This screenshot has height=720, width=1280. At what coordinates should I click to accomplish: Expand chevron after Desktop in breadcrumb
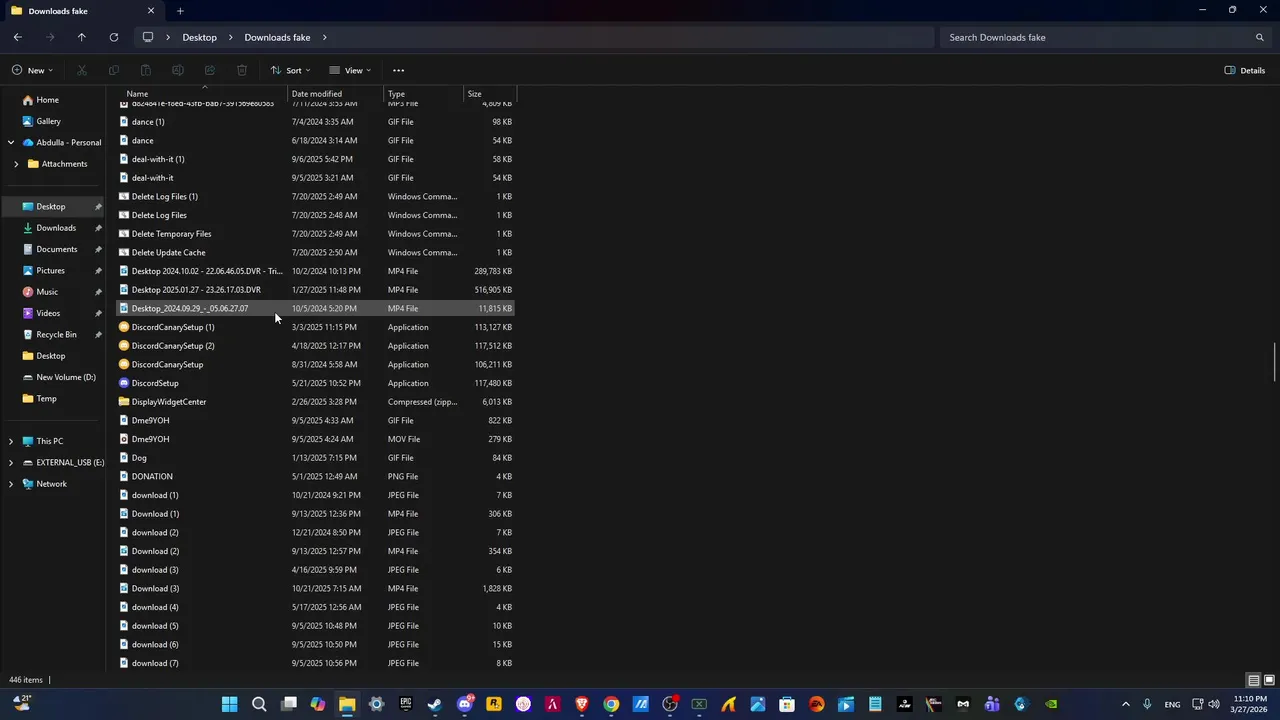click(x=231, y=37)
